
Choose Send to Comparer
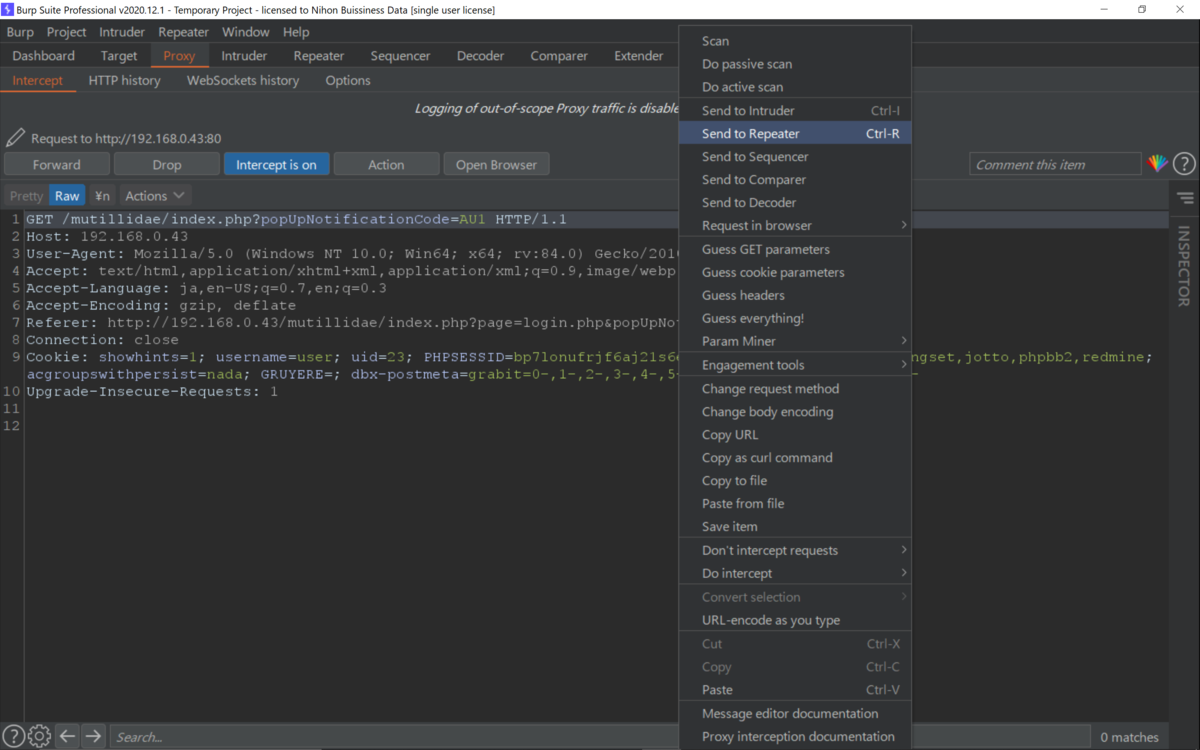tap(795, 179)
